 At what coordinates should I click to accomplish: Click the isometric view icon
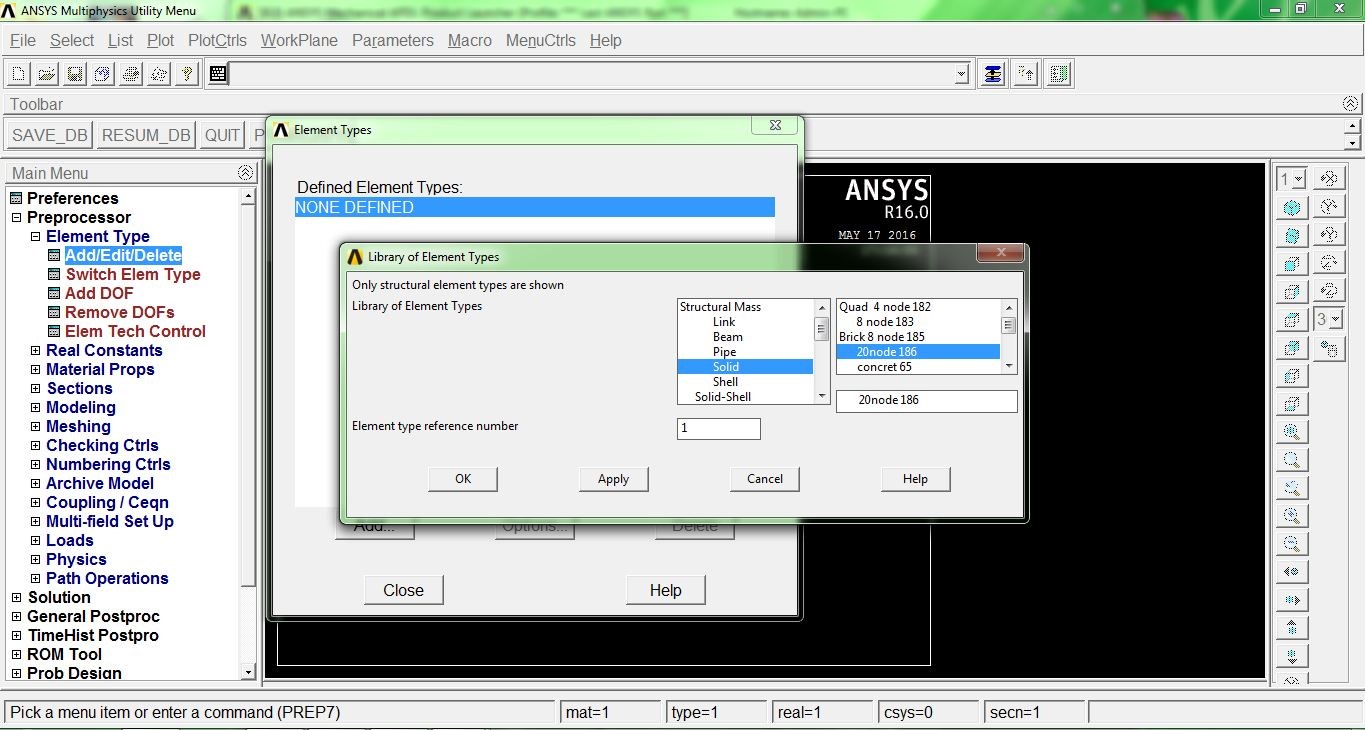click(x=1290, y=205)
